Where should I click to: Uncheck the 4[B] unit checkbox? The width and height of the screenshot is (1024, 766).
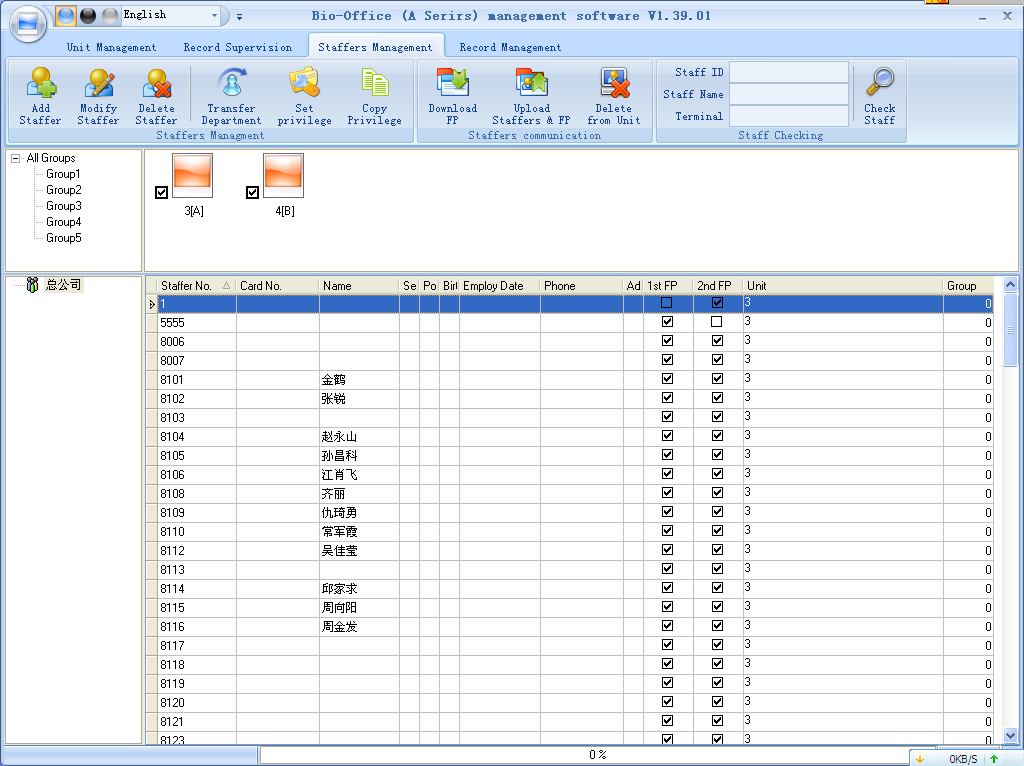pos(252,192)
